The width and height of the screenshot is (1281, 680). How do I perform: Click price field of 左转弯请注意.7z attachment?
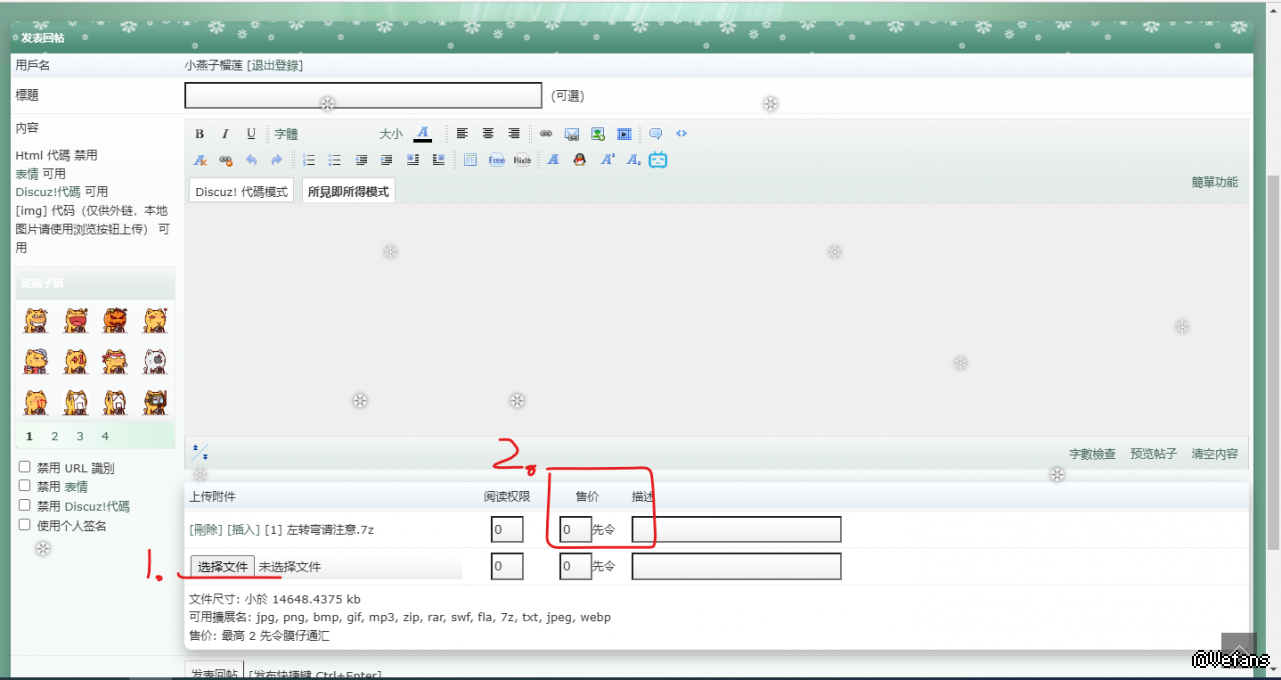click(575, 529)
